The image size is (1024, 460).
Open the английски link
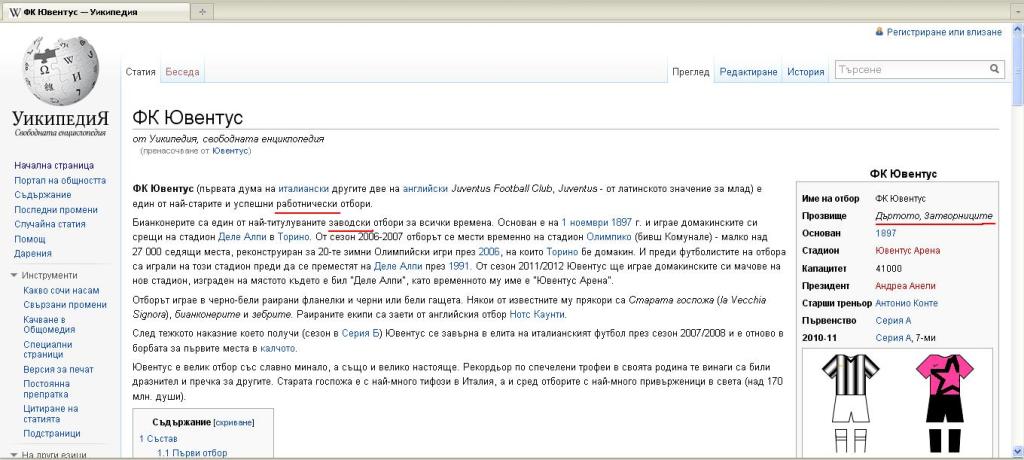click(426, 188)
